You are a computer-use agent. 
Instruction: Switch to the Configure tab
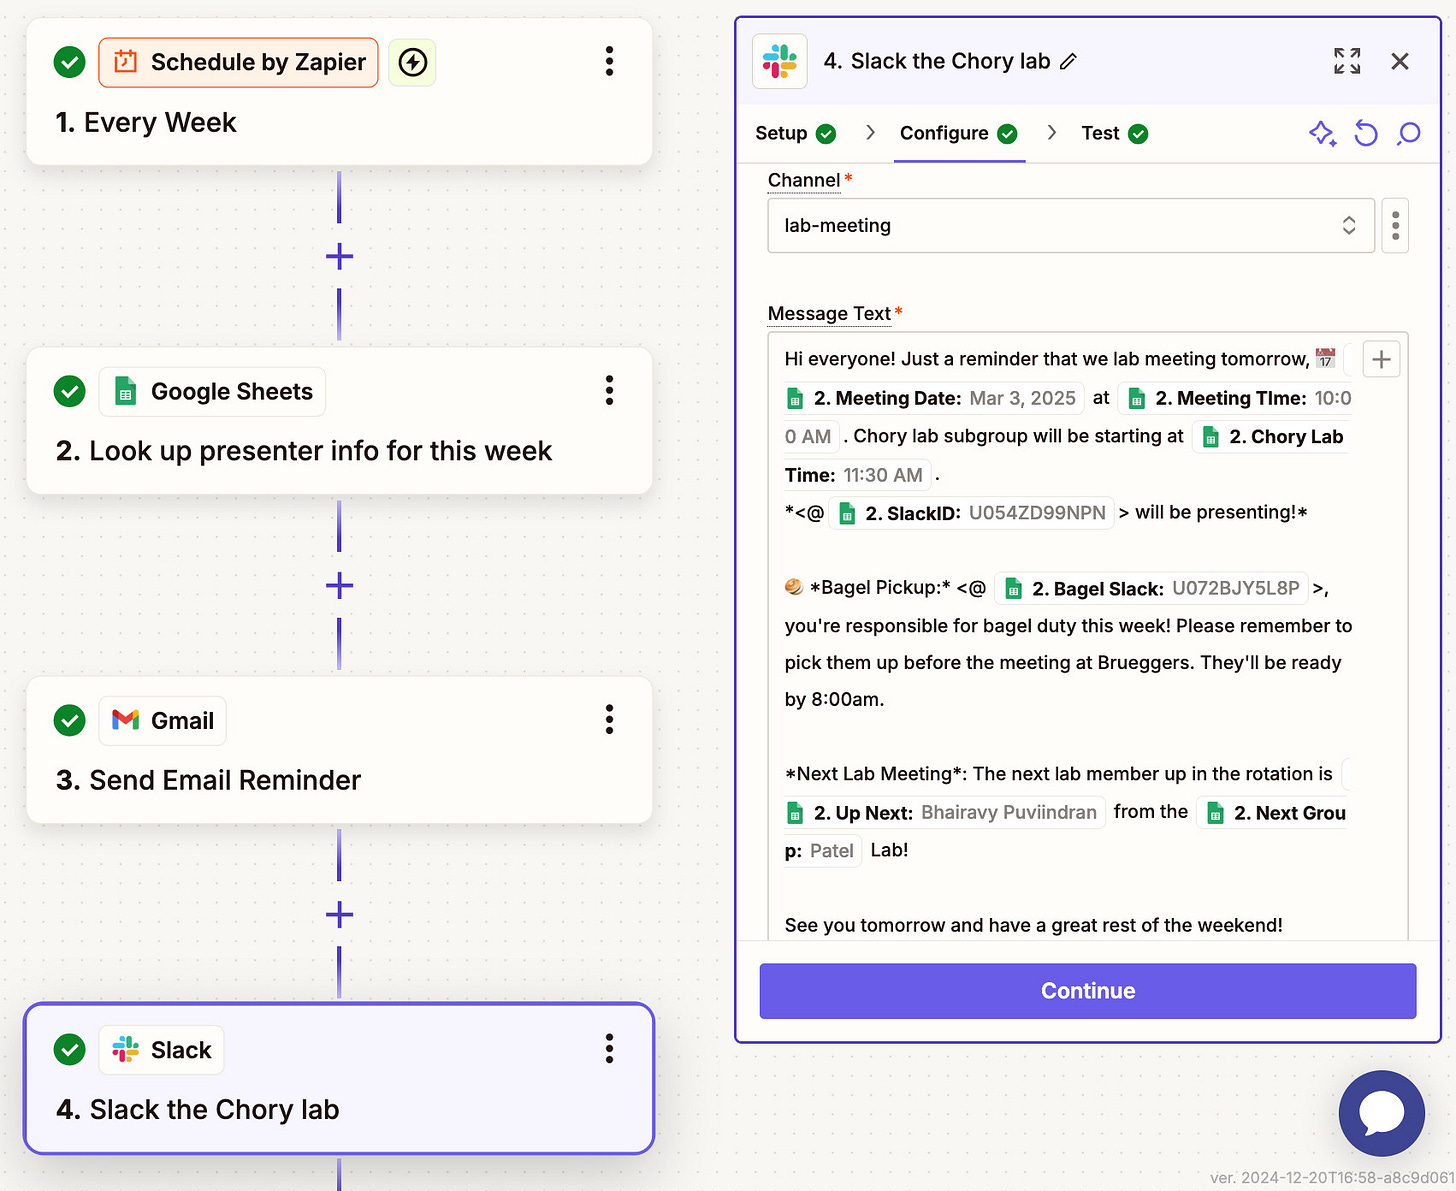tap(958, 133)
